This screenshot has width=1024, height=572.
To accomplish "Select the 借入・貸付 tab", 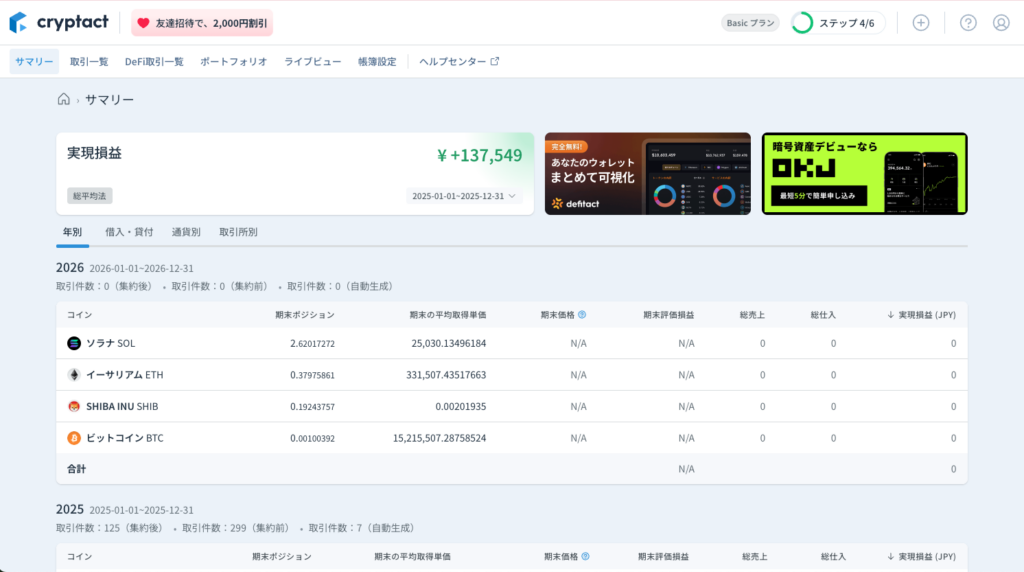I will coord(129,232).
